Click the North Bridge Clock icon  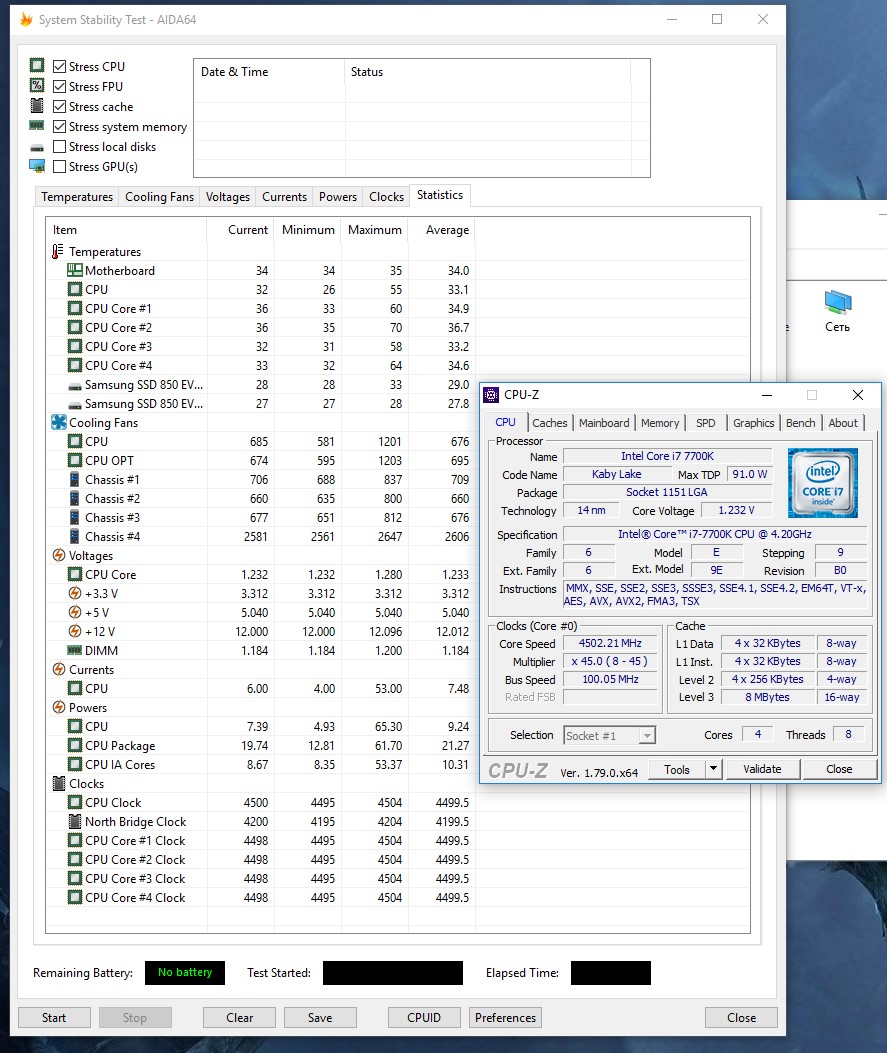point(75,821)
